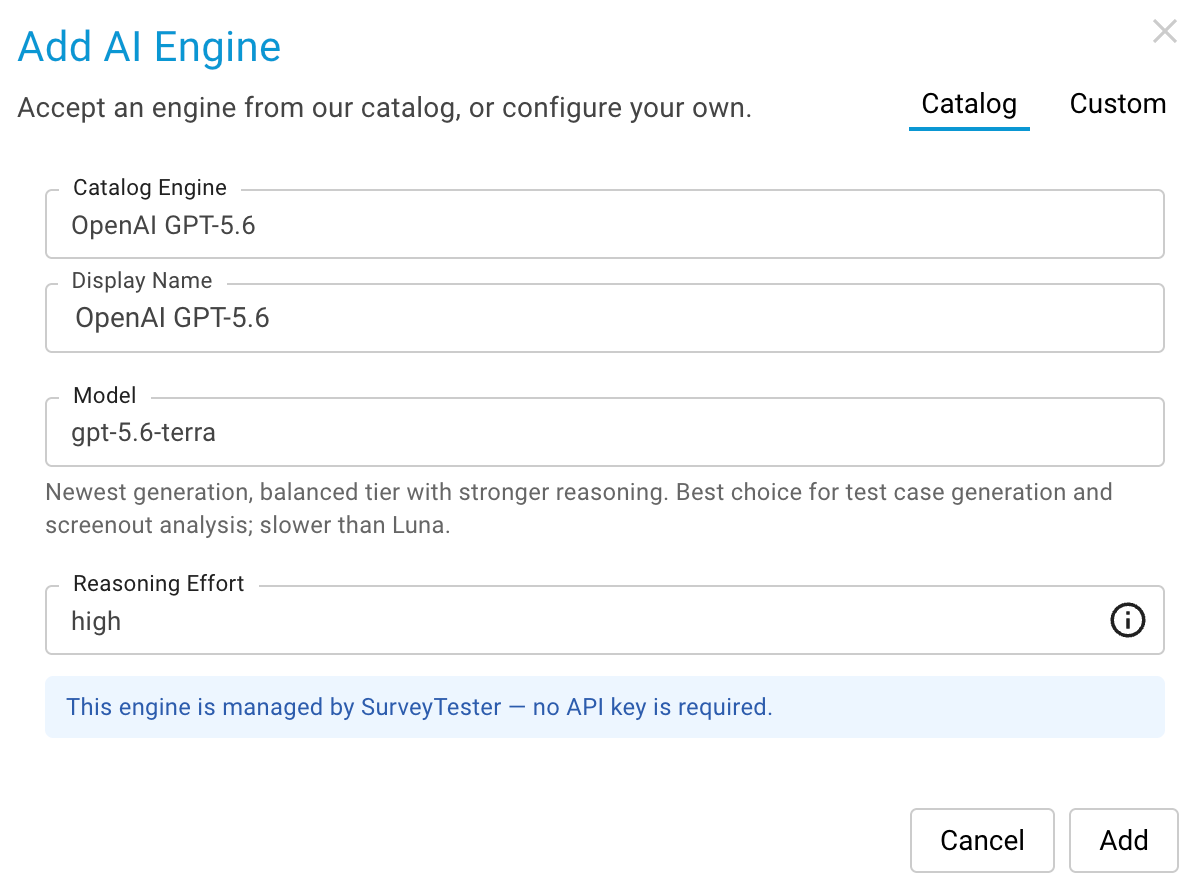Close the Add AI Engine dialog

1164,32
